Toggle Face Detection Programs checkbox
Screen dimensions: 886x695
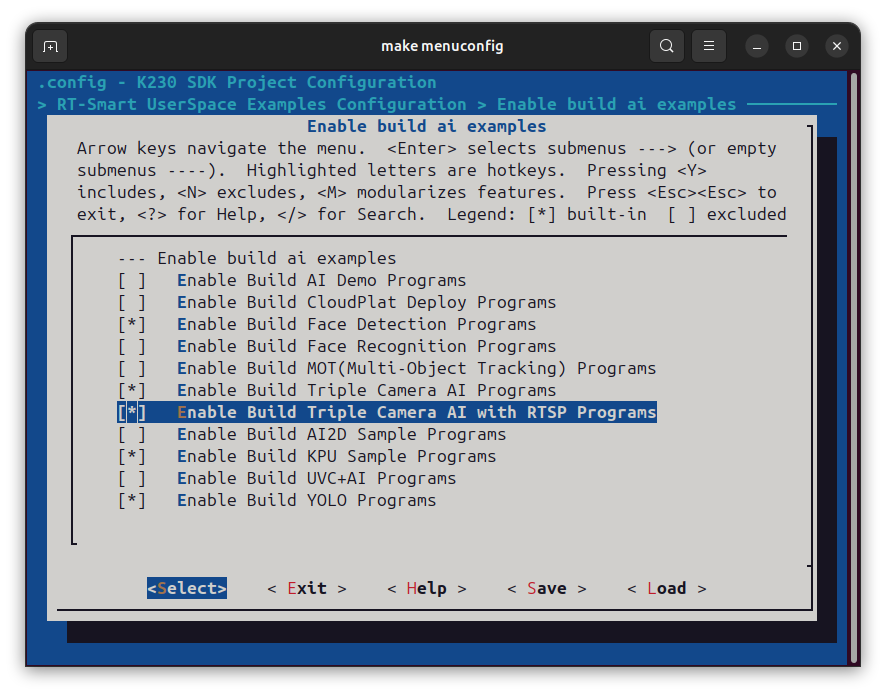click(x=132, y=324)
